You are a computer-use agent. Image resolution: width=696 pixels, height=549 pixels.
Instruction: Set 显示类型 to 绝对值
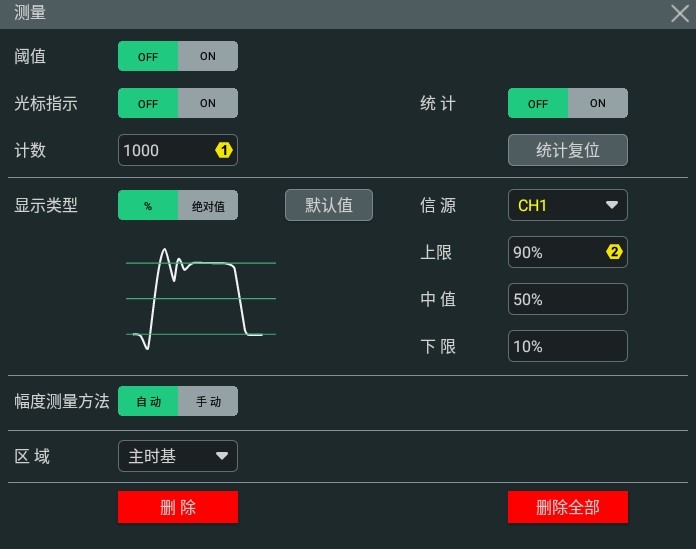point(208,206)
